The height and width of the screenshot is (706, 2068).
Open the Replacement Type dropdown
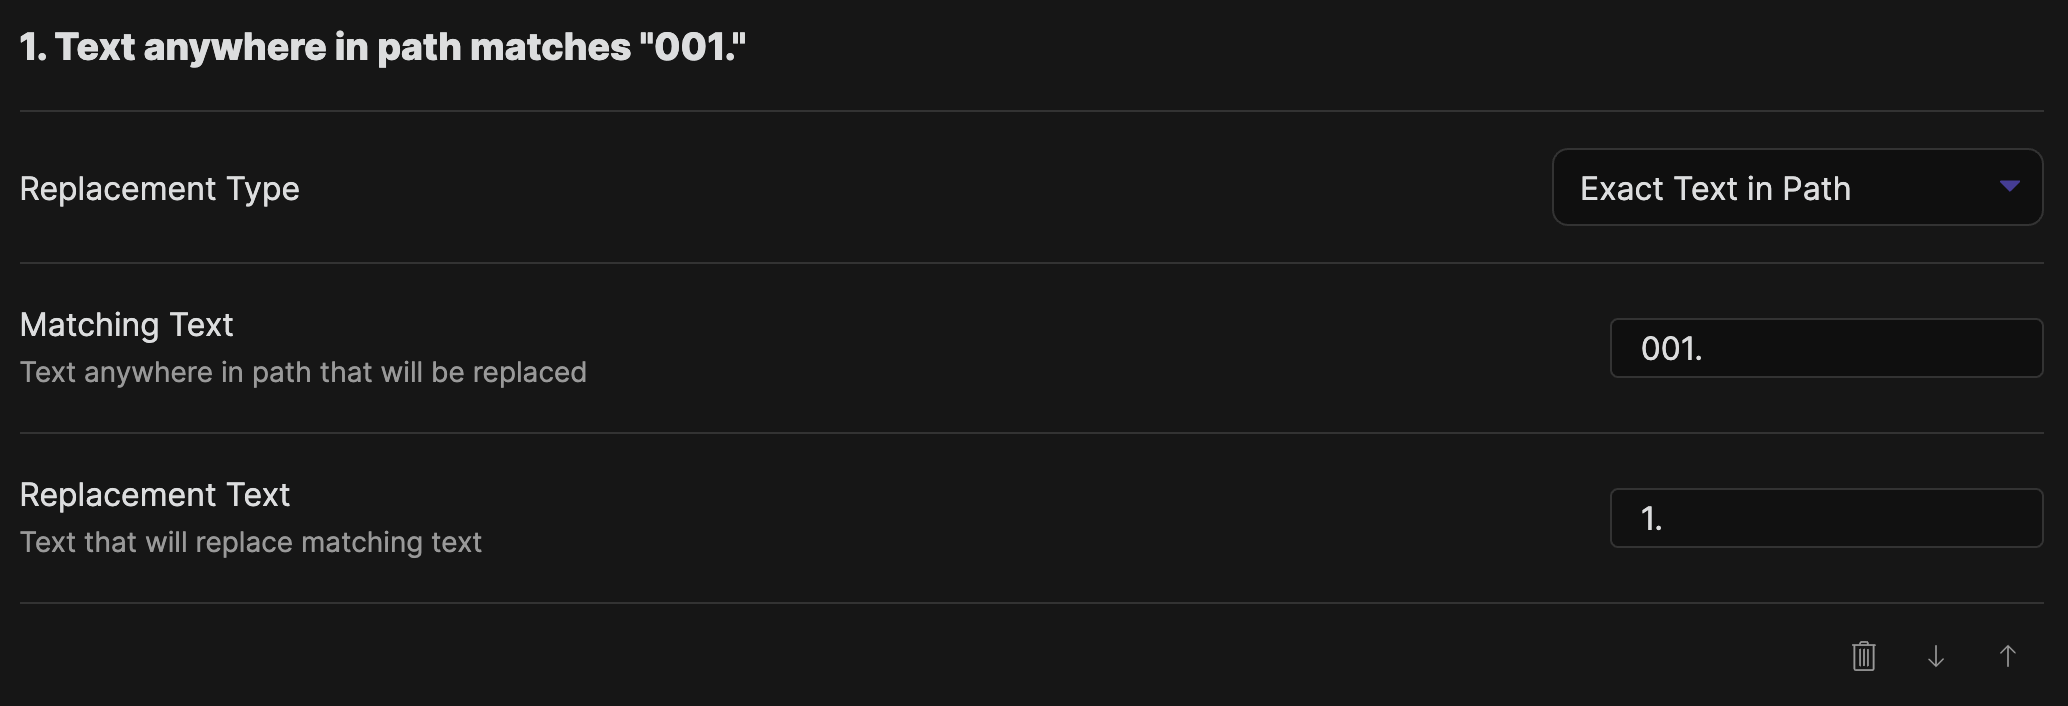pos(1796,188)
